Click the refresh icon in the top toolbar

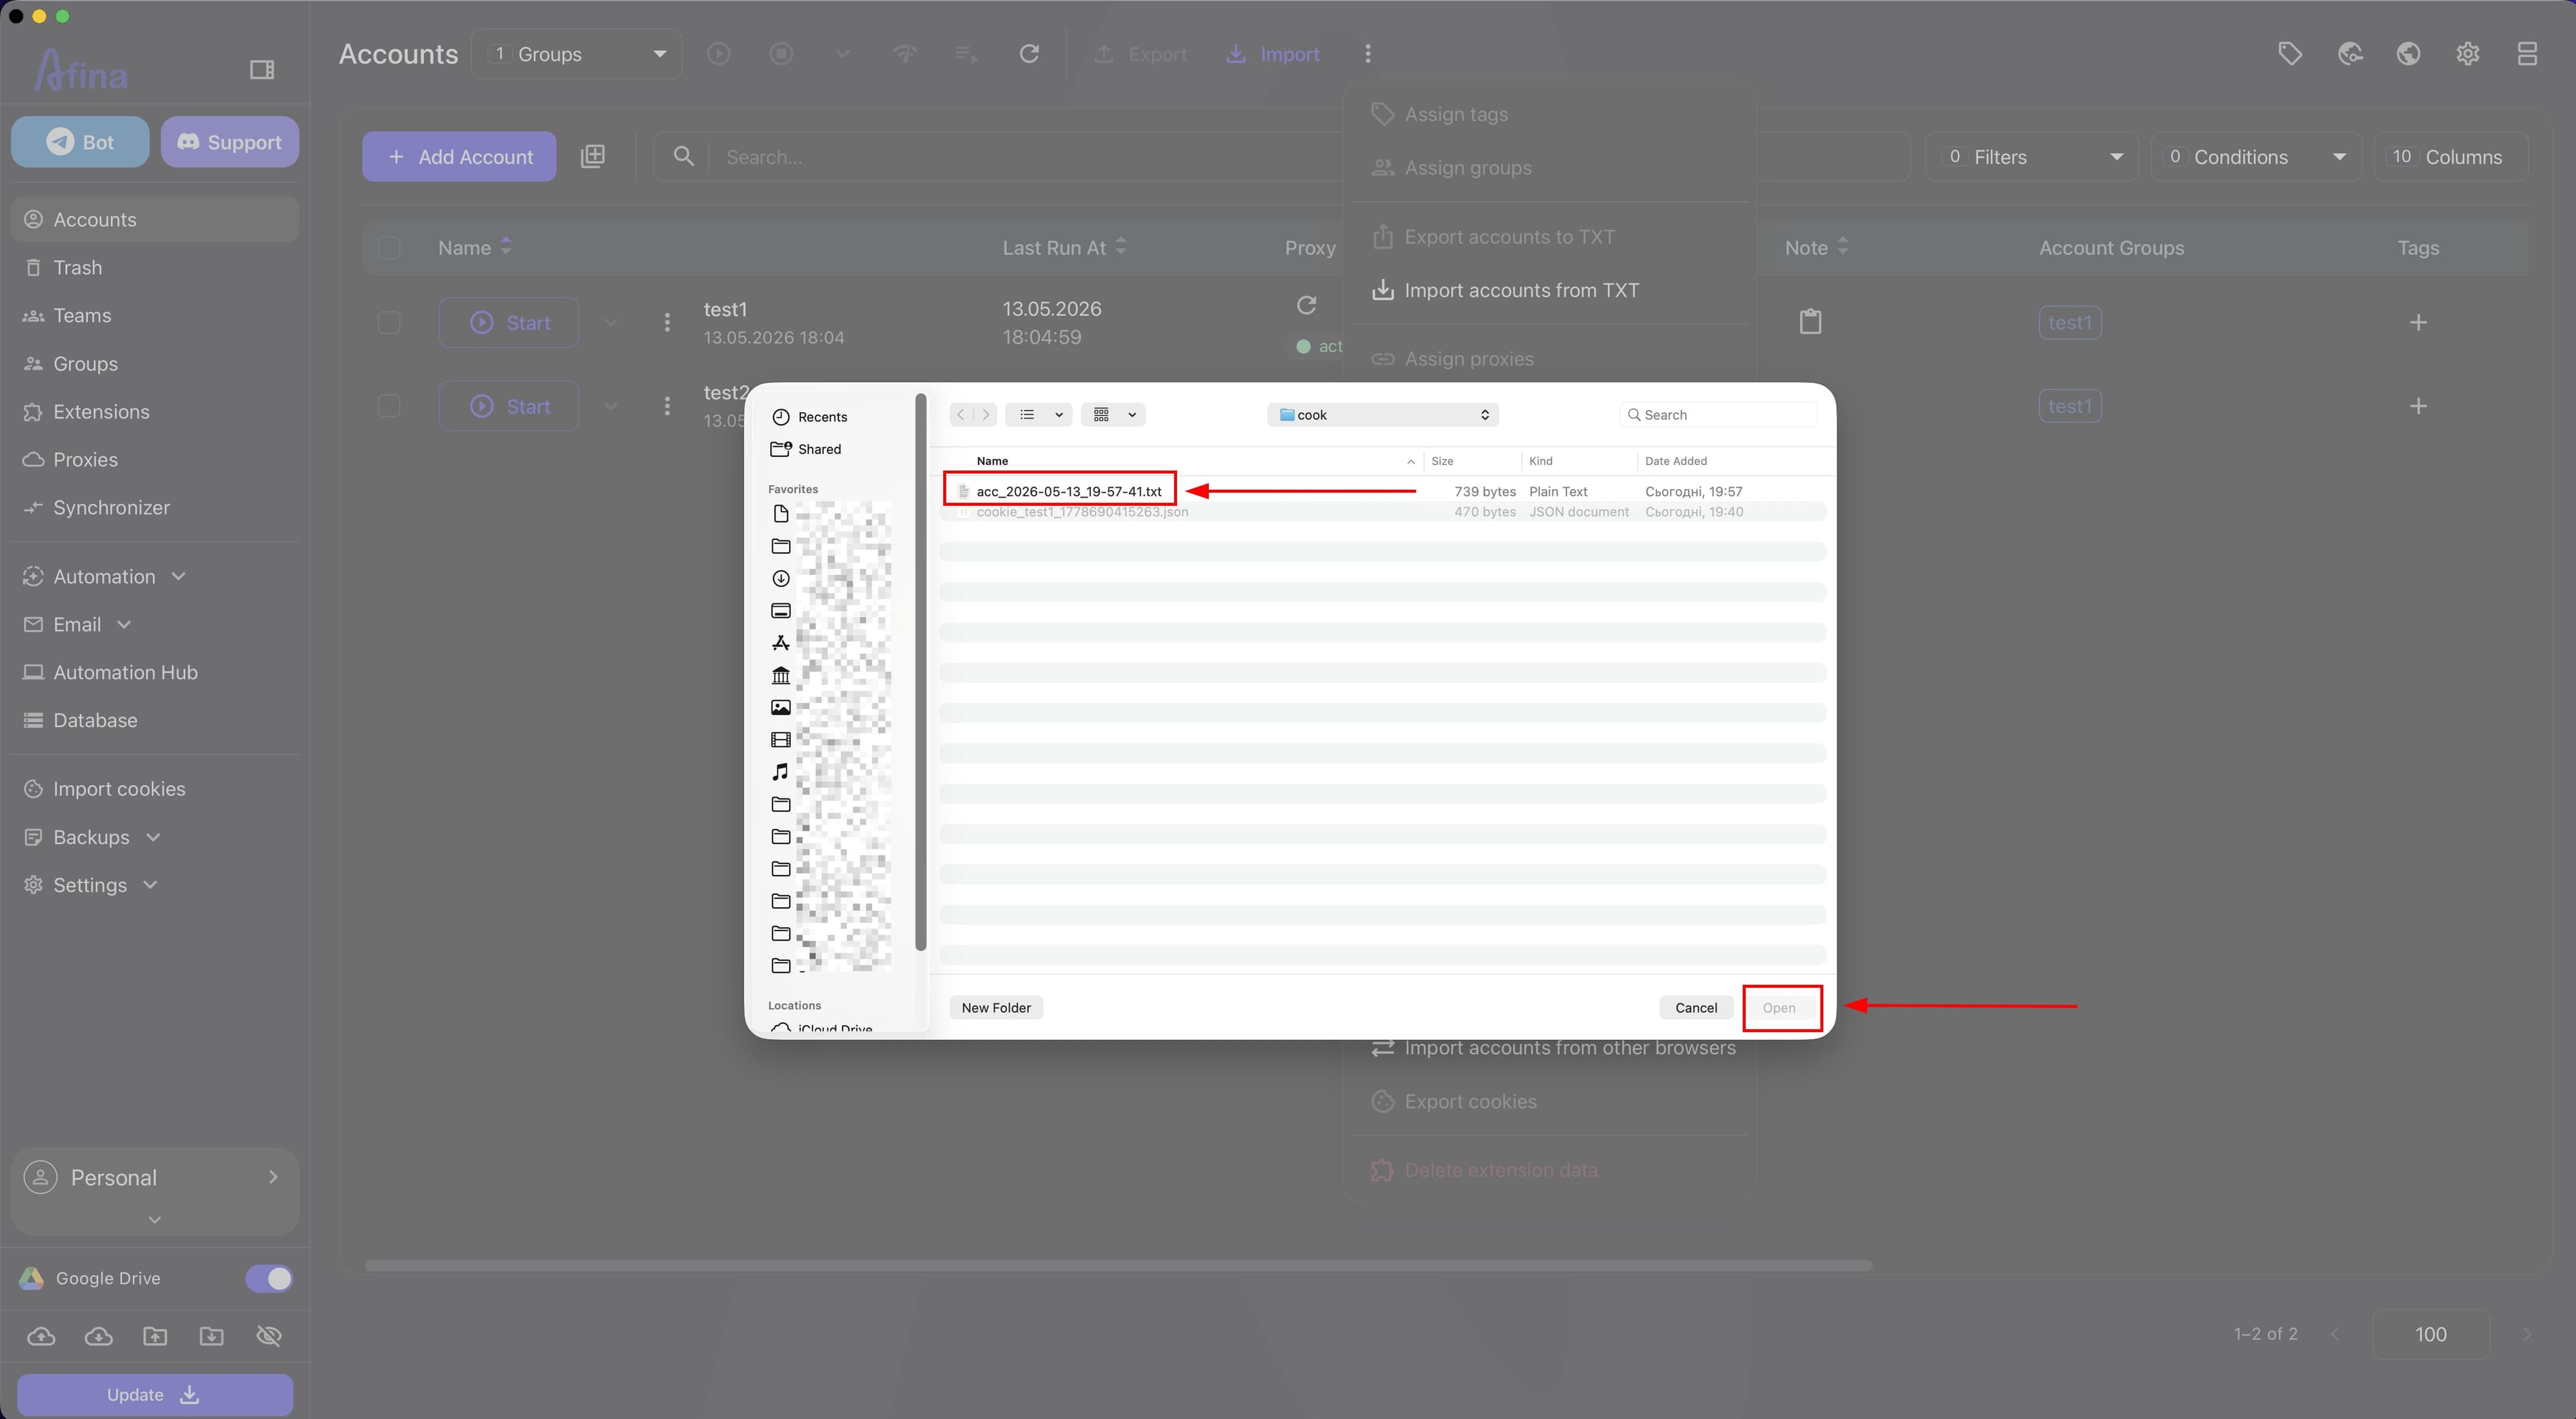[1029, 54]
